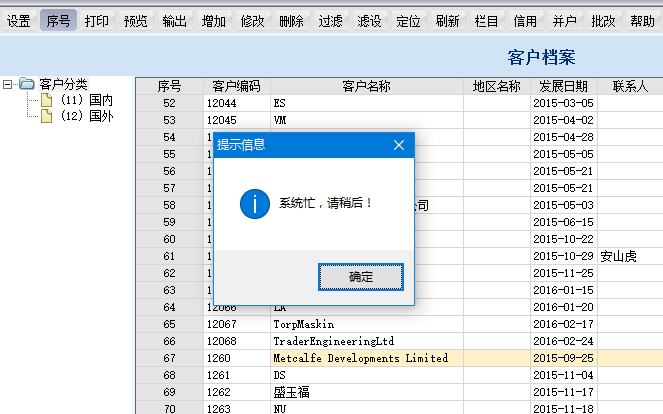Select customer code 1260 cell
This screenshot has width=663, height=414.
coord(237,358)
